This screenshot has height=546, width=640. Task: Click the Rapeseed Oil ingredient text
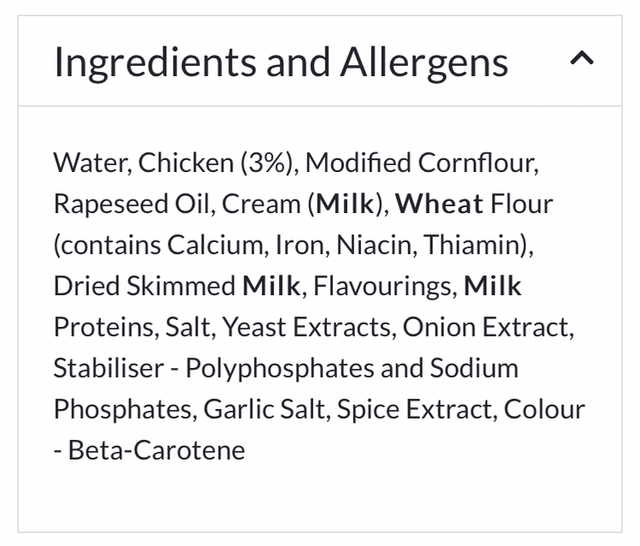click(x=132, y=204)
